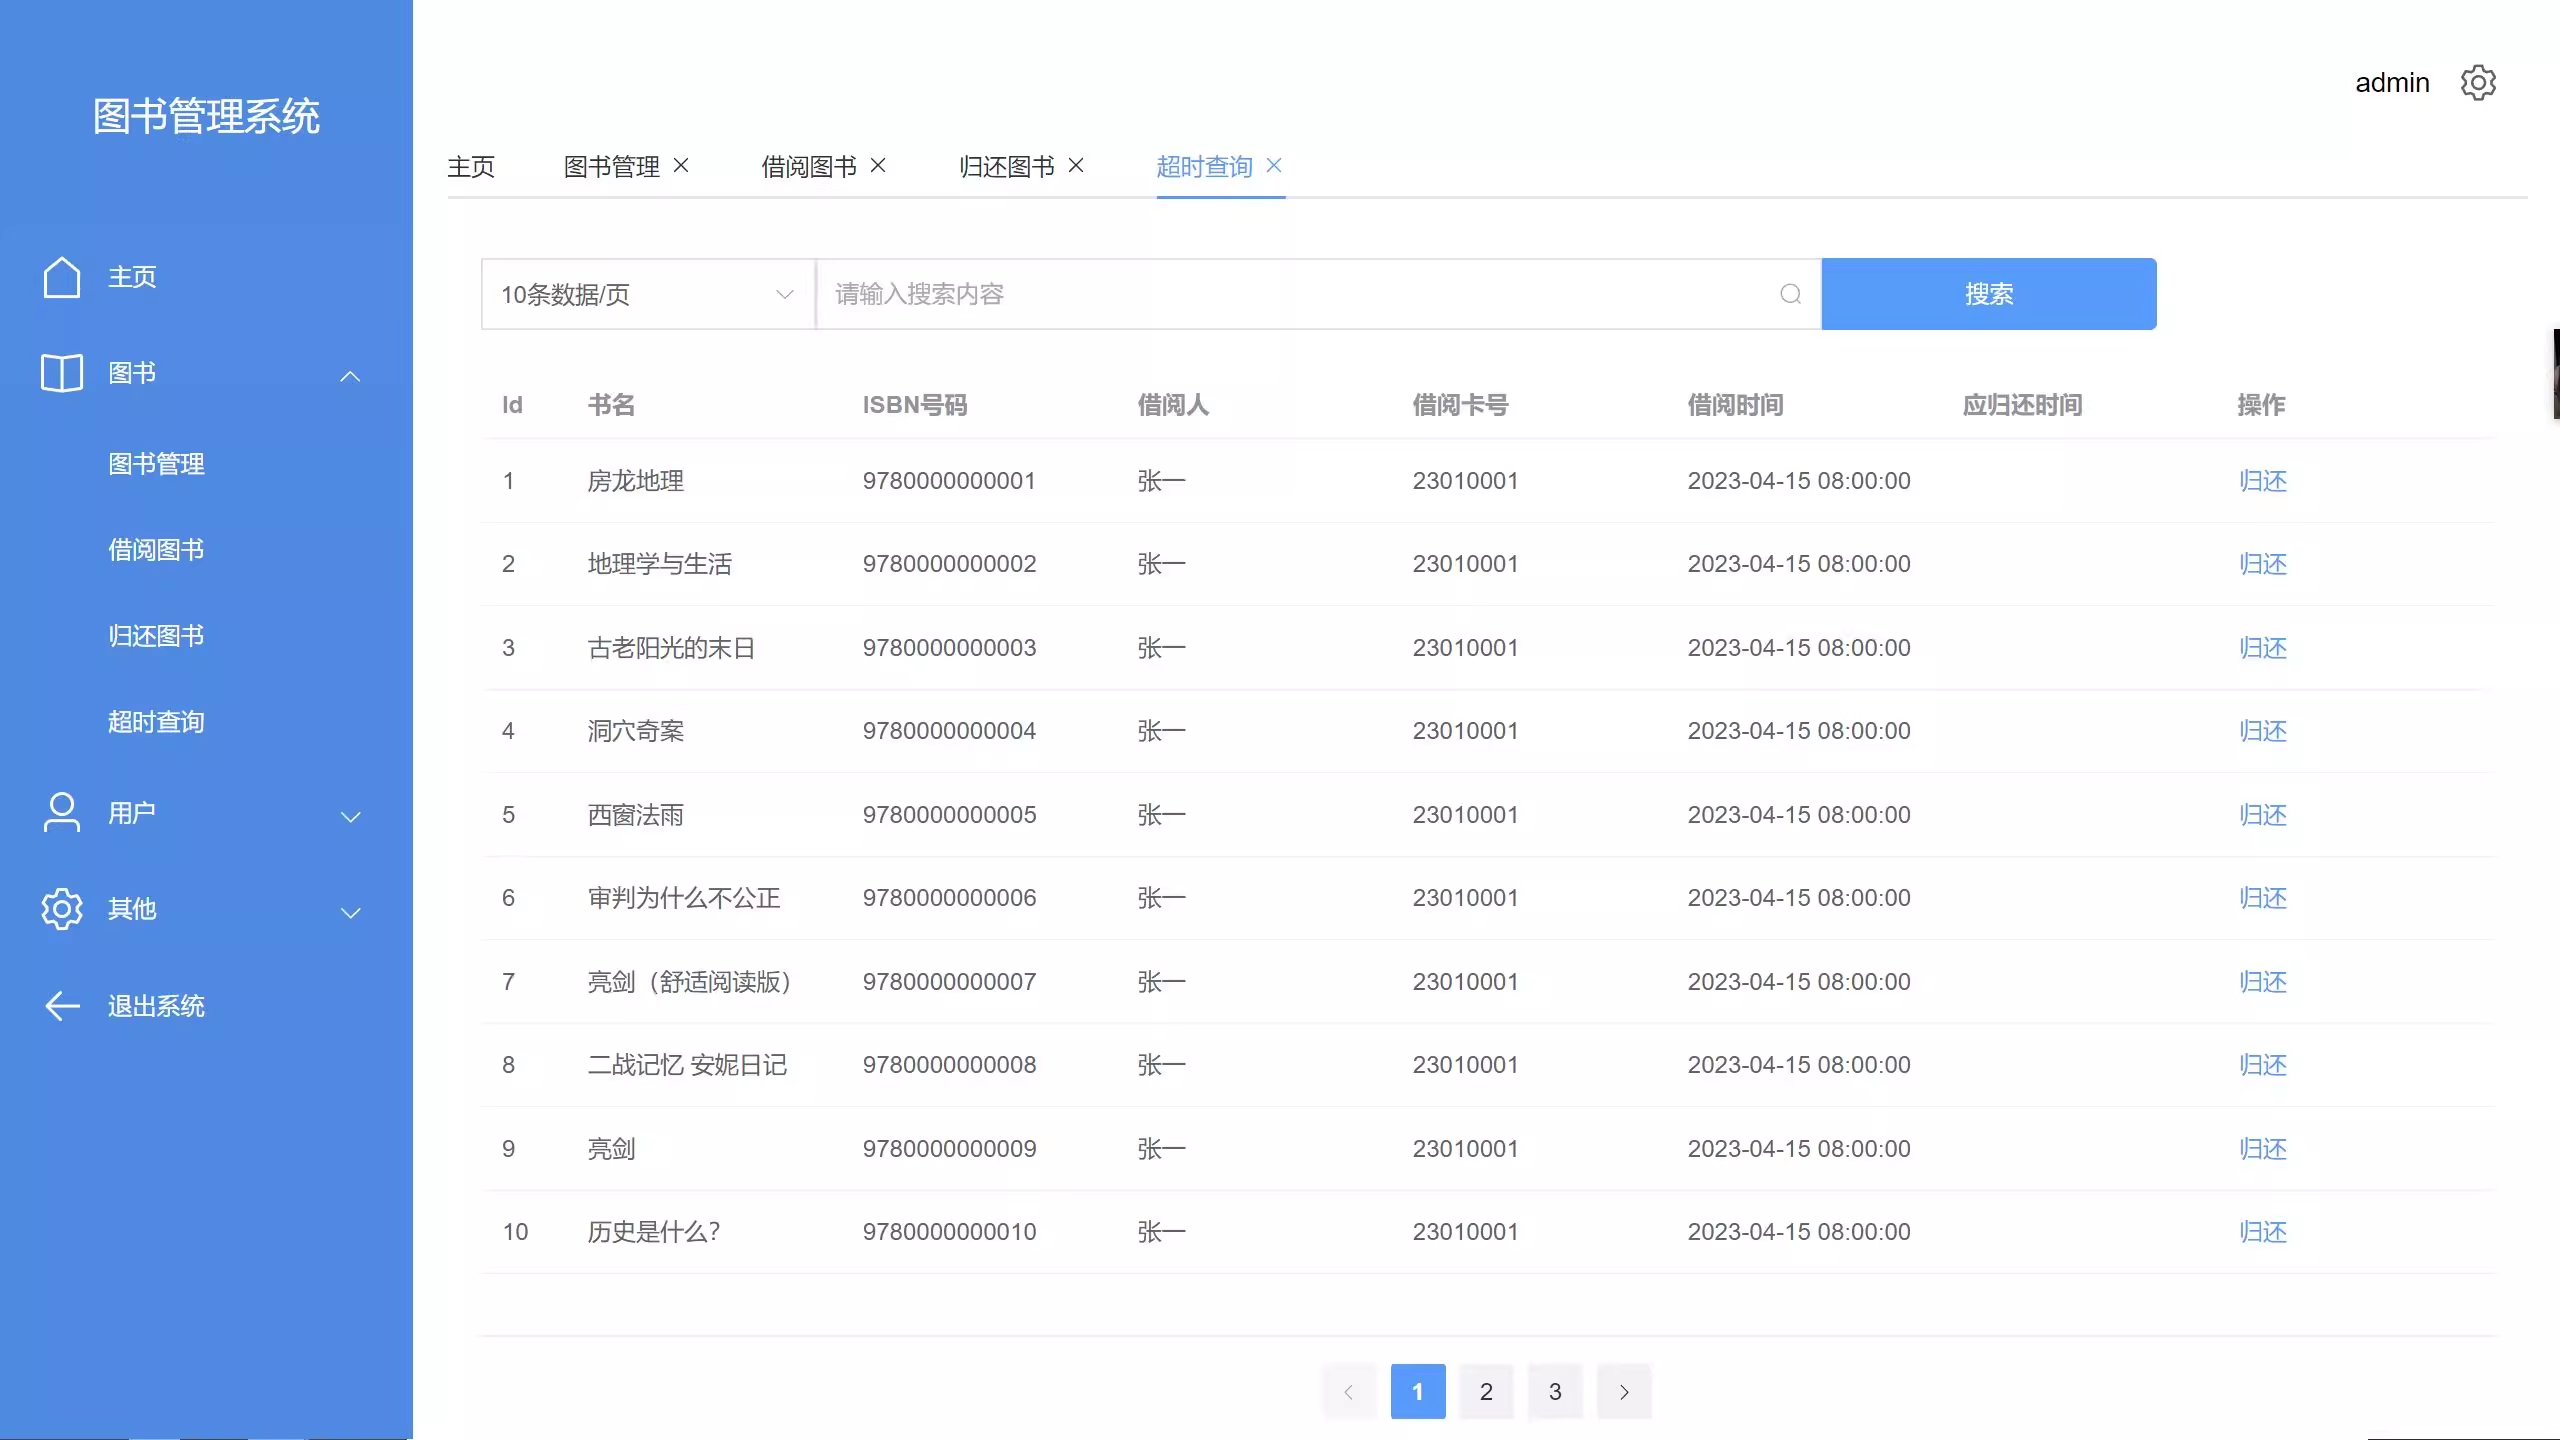Image resolution: width=2560 pixels, height=1440 pixels.
Task: Close the 超时查询 tab
Action: [1274, 165]
